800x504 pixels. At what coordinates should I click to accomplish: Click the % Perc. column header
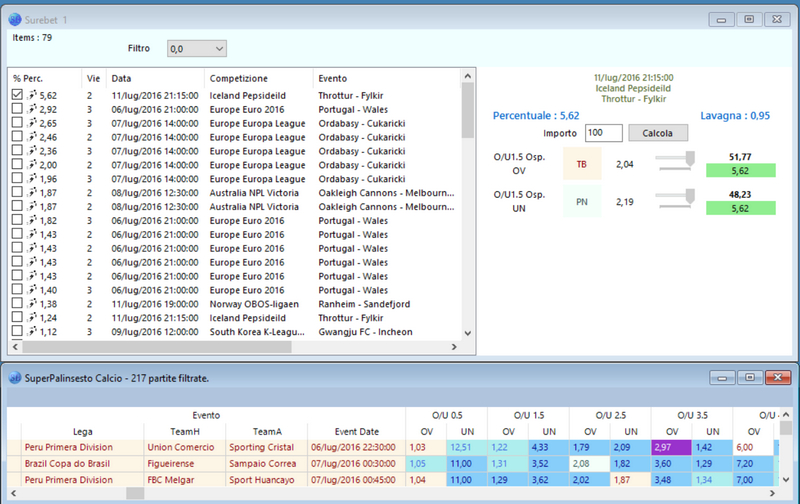[30, 78]
